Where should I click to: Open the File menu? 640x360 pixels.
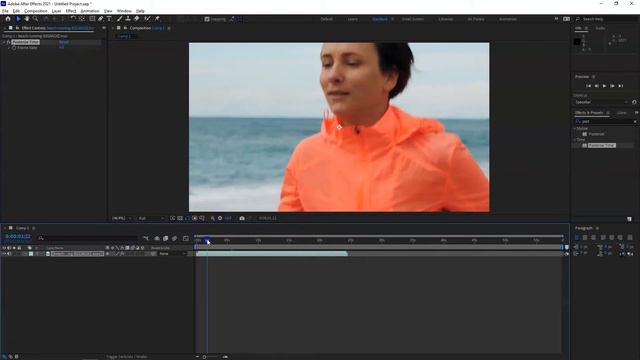(5, 11)
